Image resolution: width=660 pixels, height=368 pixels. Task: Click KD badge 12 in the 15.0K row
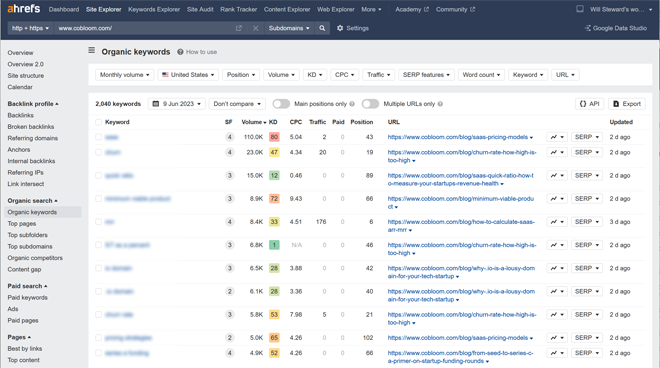point(274,176)
